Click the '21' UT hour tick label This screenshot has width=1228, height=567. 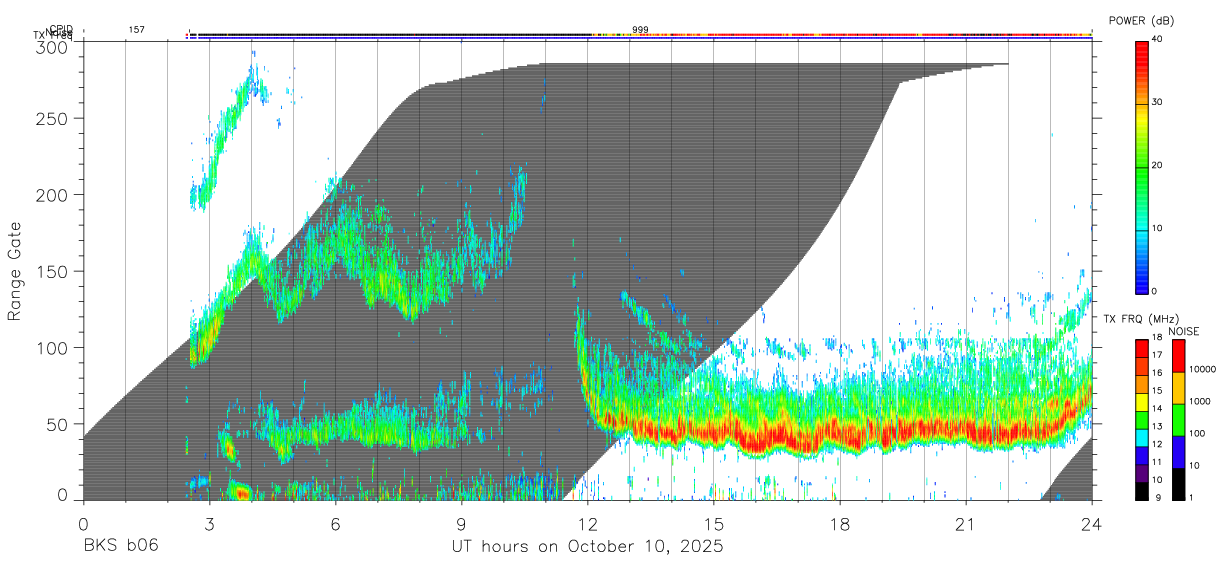966,523
